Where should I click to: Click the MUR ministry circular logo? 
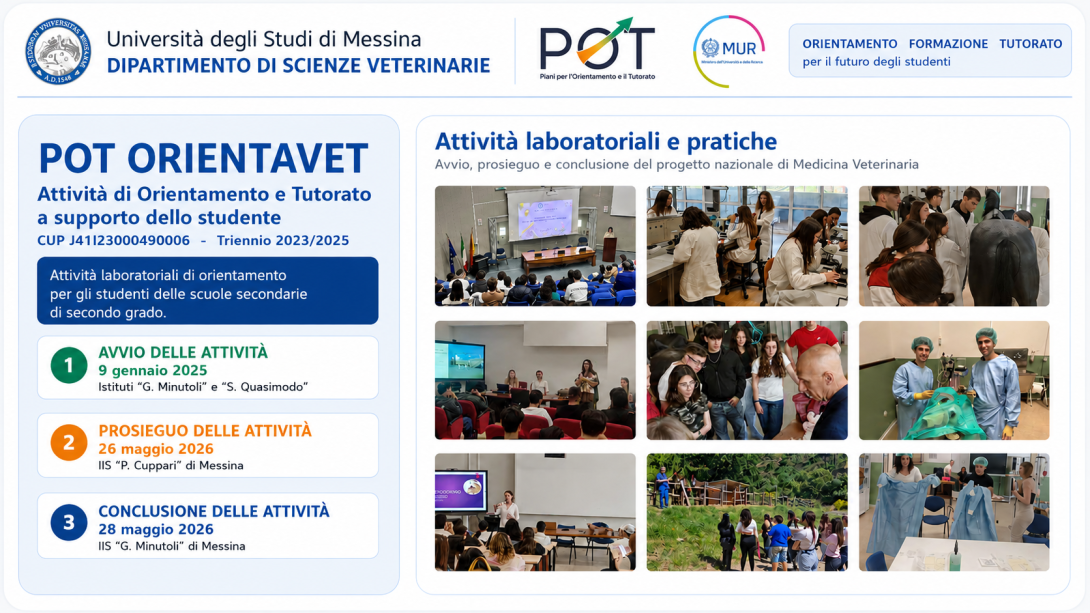click(729, 51)
